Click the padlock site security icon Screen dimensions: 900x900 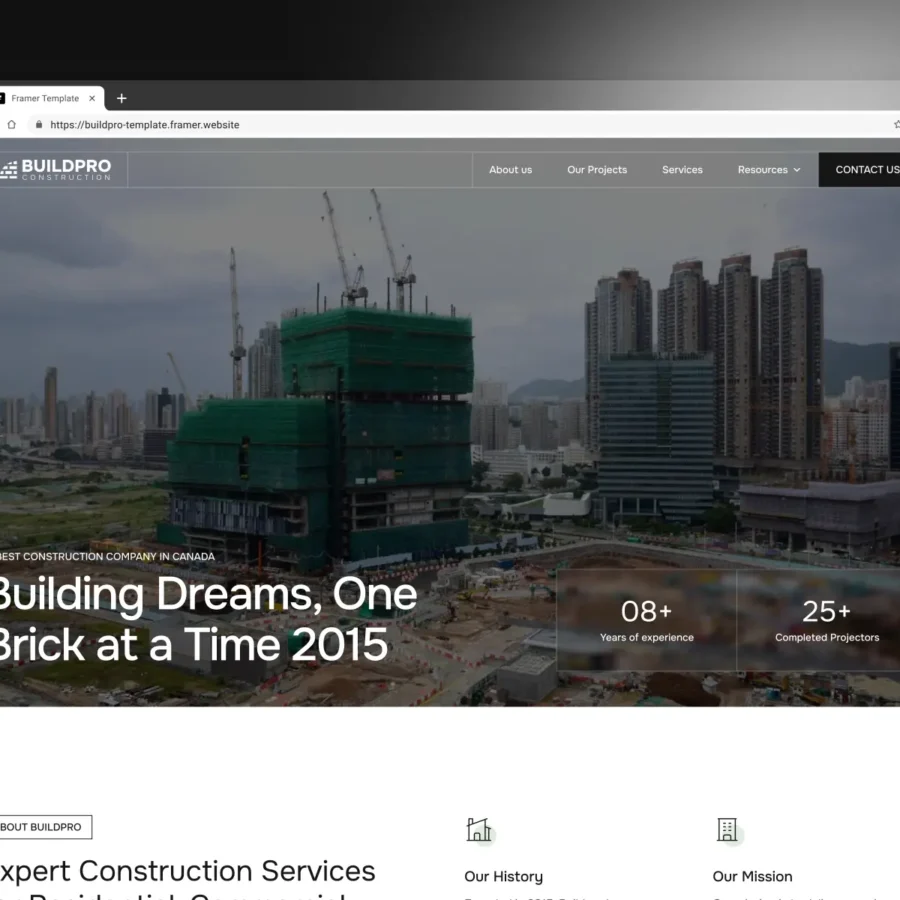point(39,125)
